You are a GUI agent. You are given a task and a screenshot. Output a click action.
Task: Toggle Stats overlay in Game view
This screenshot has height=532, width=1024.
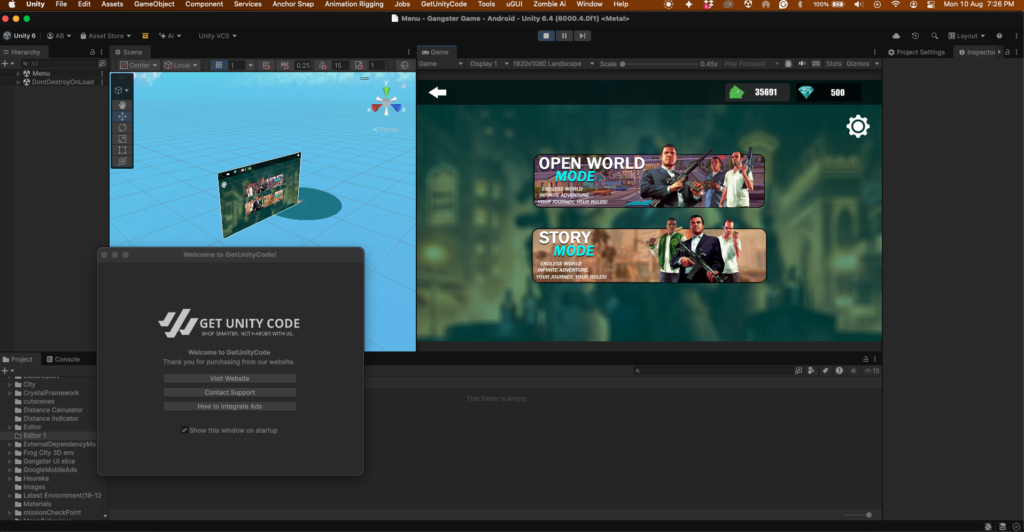(833, 64)
